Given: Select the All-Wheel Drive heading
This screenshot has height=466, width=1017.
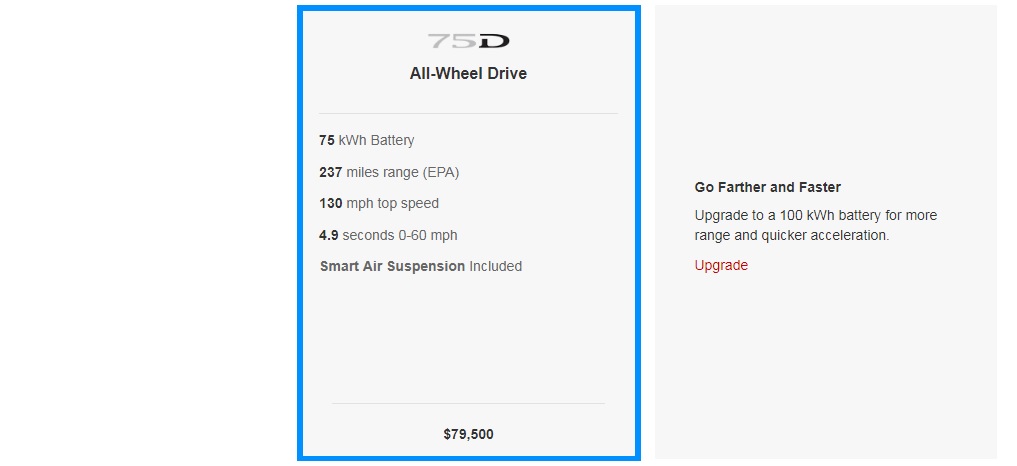Looking at the screenshot, I should [x=468, y=74].
